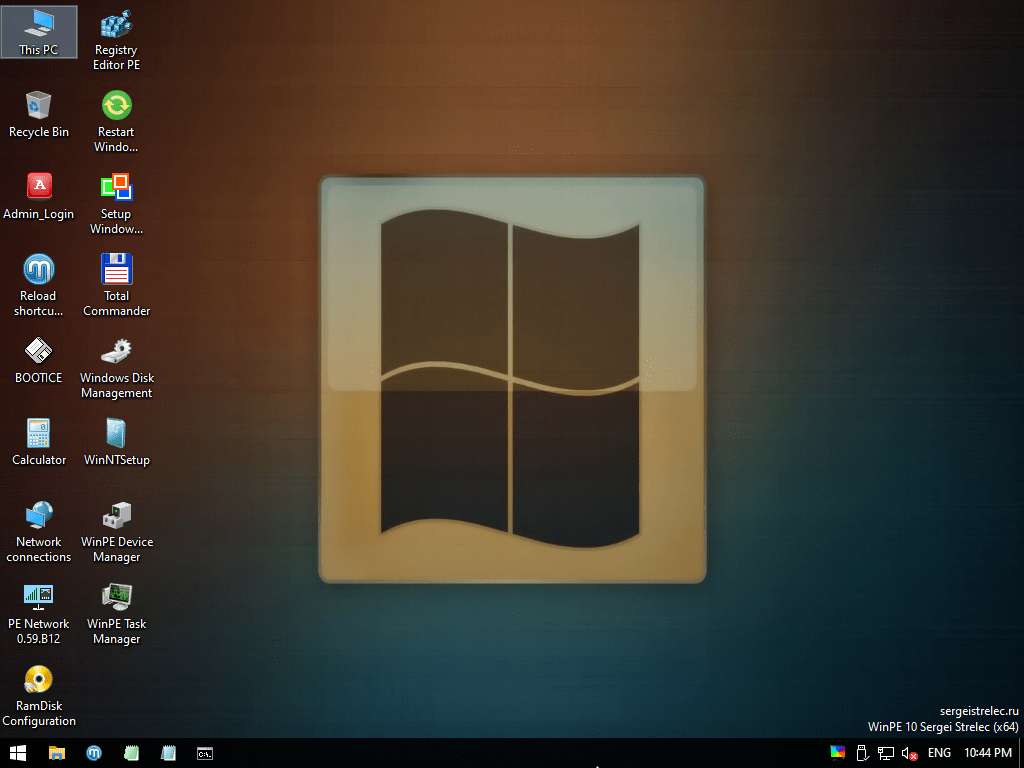Click the BOOTICE desktop icon
Screen dimensions: 1024x768
coord(39,352)
